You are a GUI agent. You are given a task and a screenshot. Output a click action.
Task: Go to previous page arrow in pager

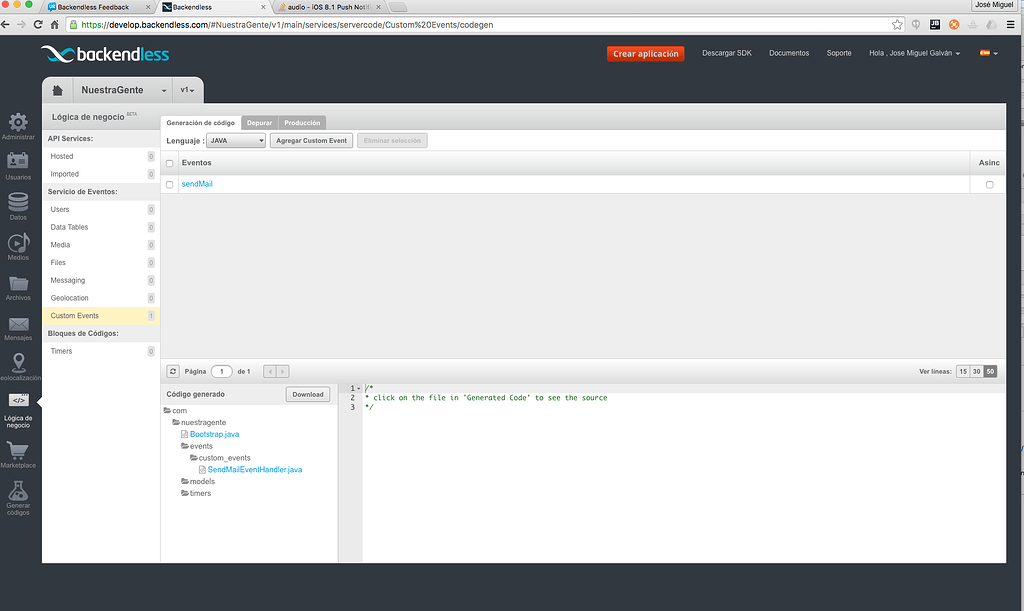[270, 371]
